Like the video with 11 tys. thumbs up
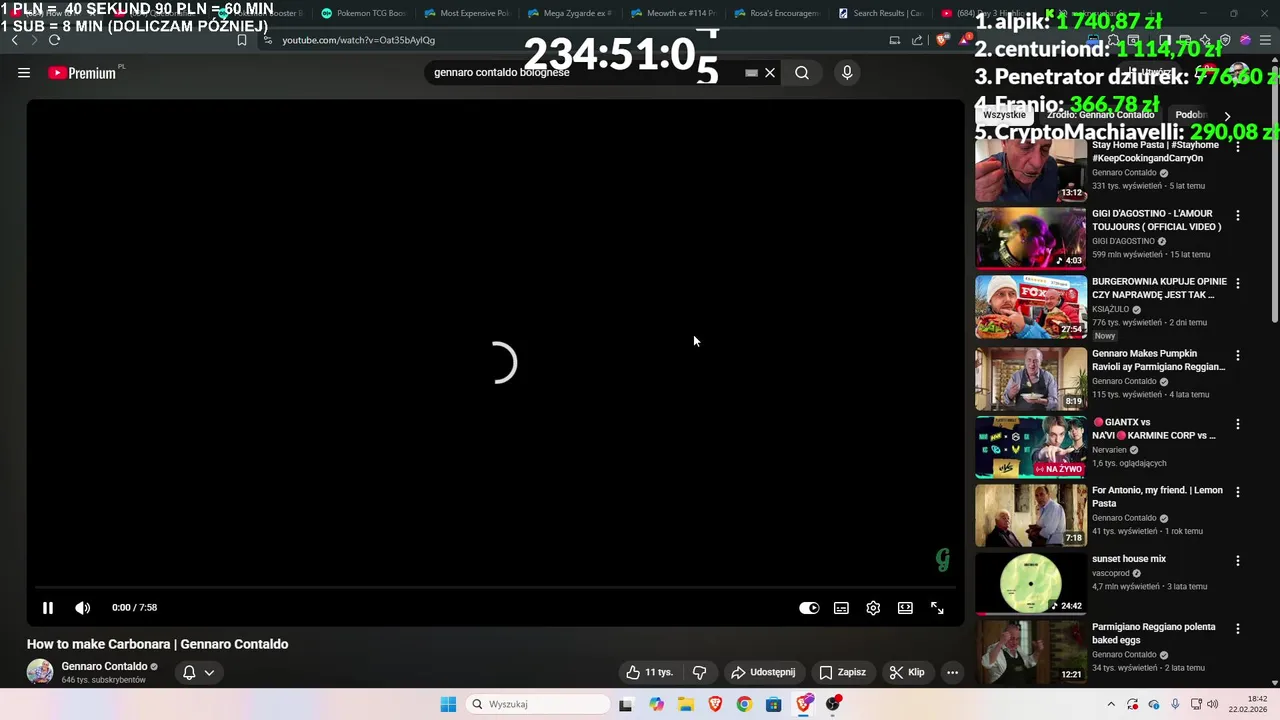The width and height of the screenshot is (1280, 720). pyautogui.click(x=650, y=672)
